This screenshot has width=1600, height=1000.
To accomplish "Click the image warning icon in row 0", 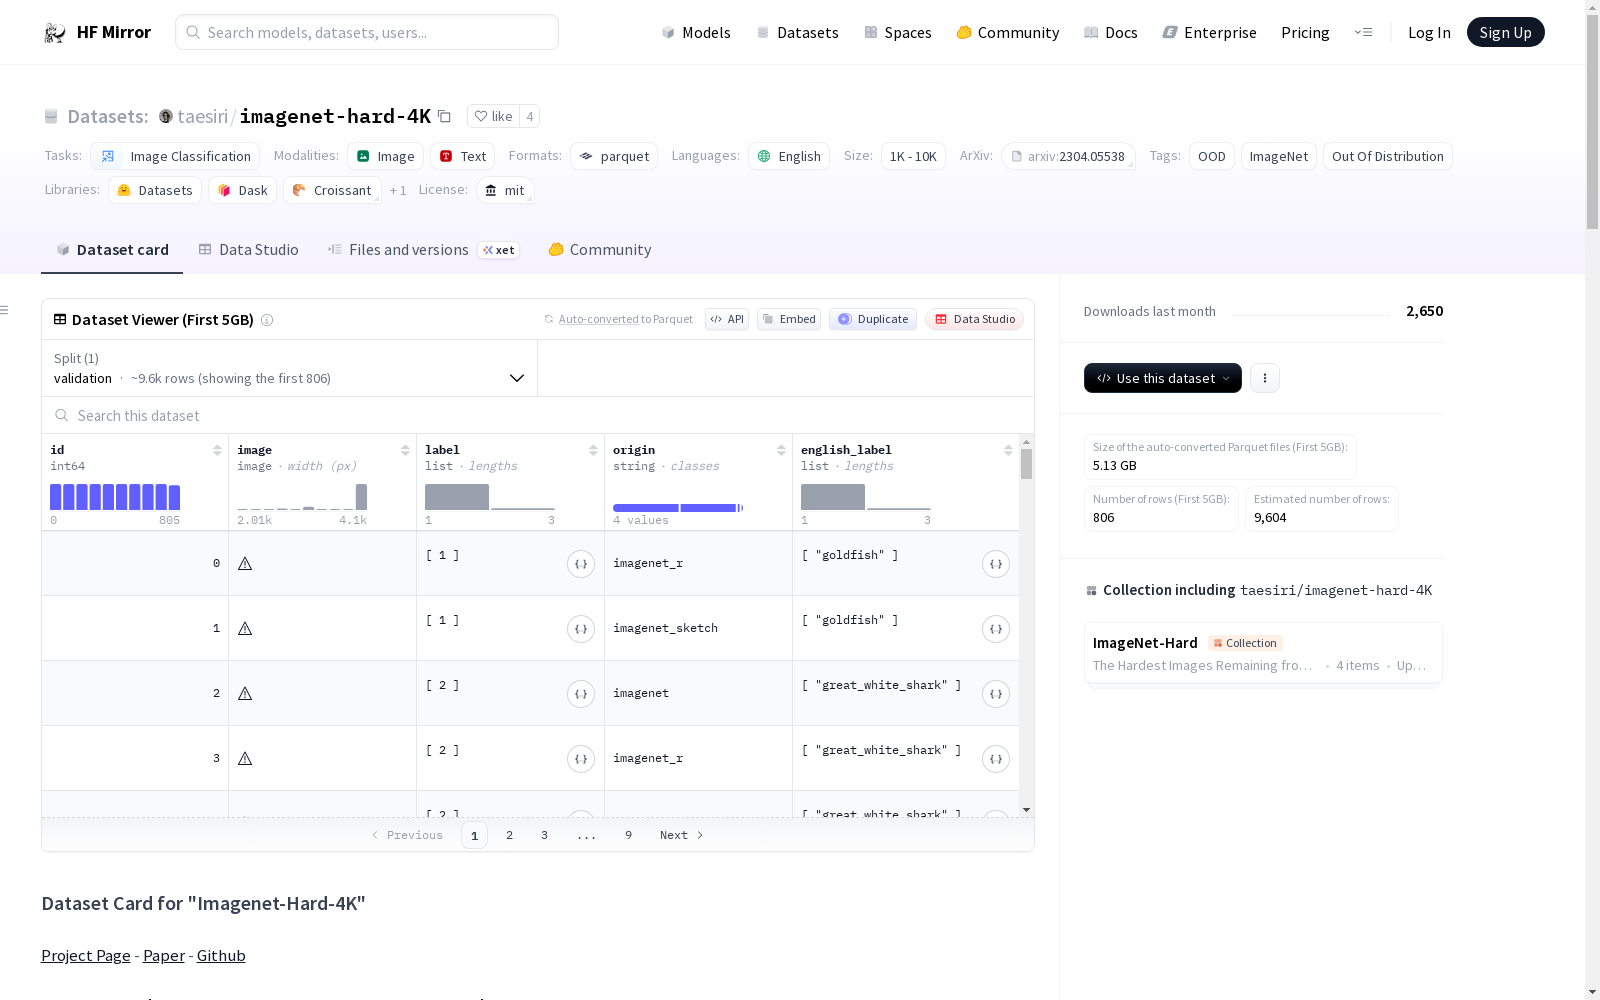I will click(x=245, y=564).
